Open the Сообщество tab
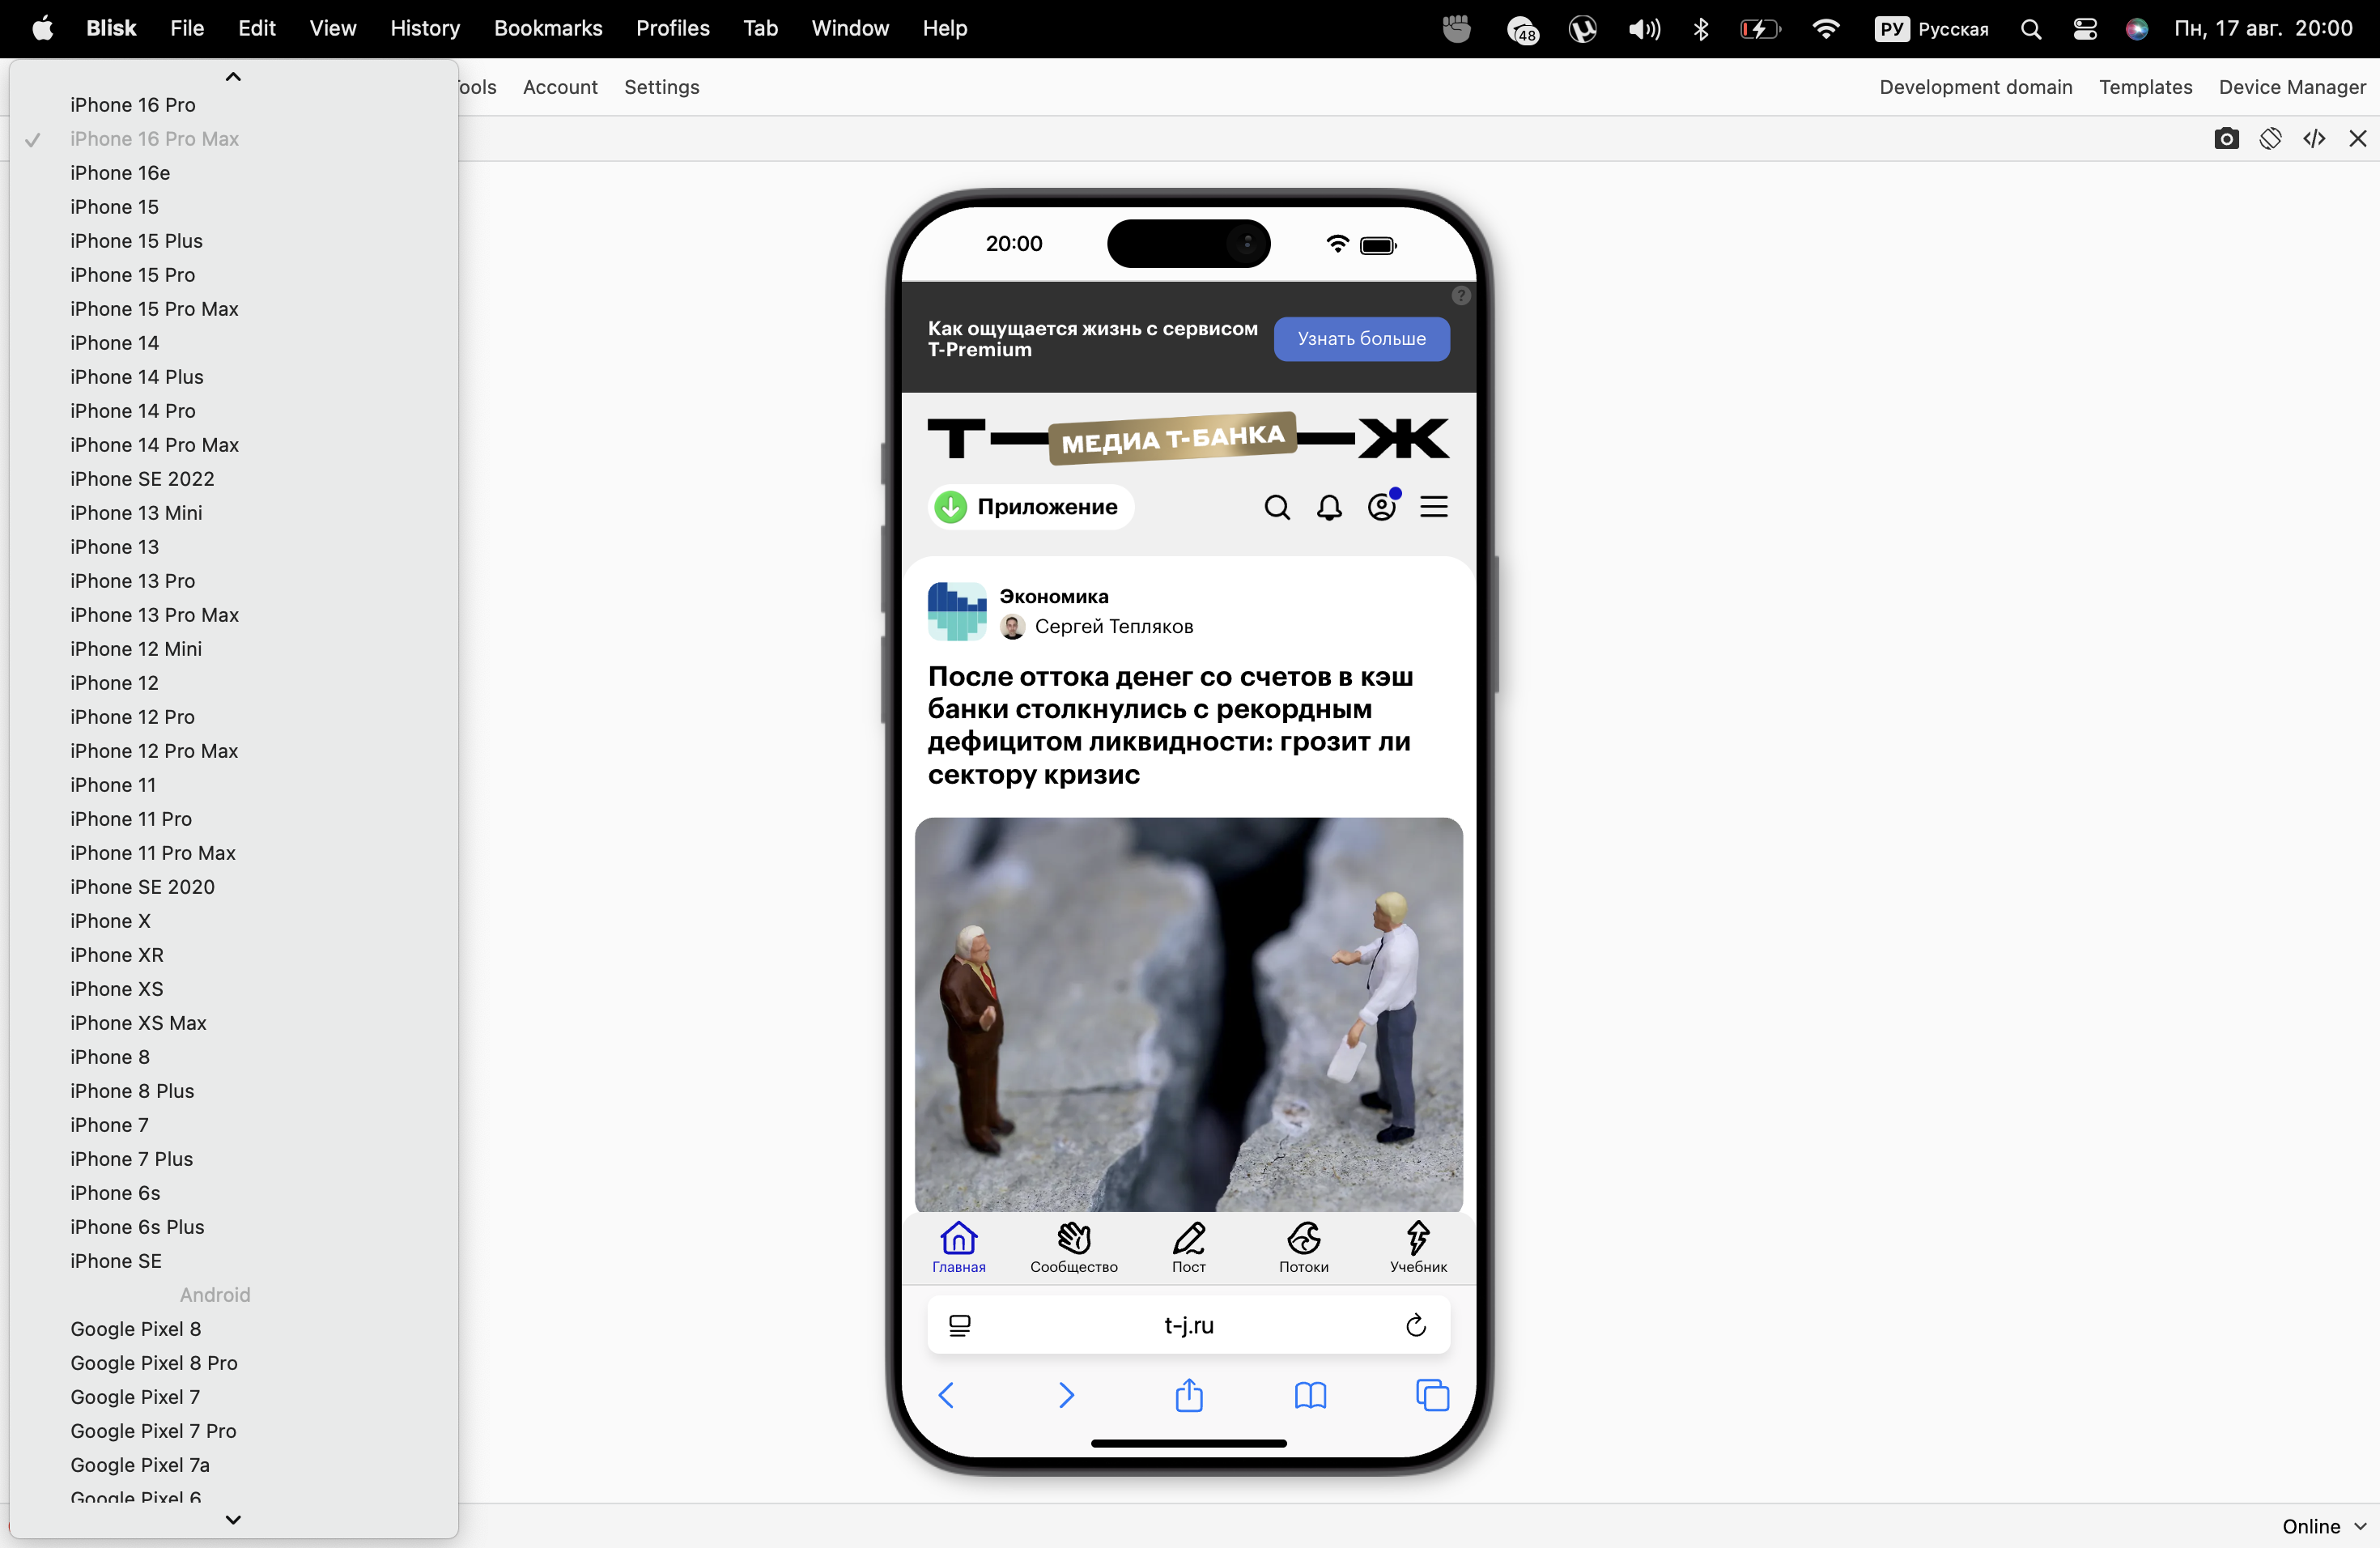Image resolution: width=2380 pixels, height=1548 pixels. (x=1074, y=1247)
